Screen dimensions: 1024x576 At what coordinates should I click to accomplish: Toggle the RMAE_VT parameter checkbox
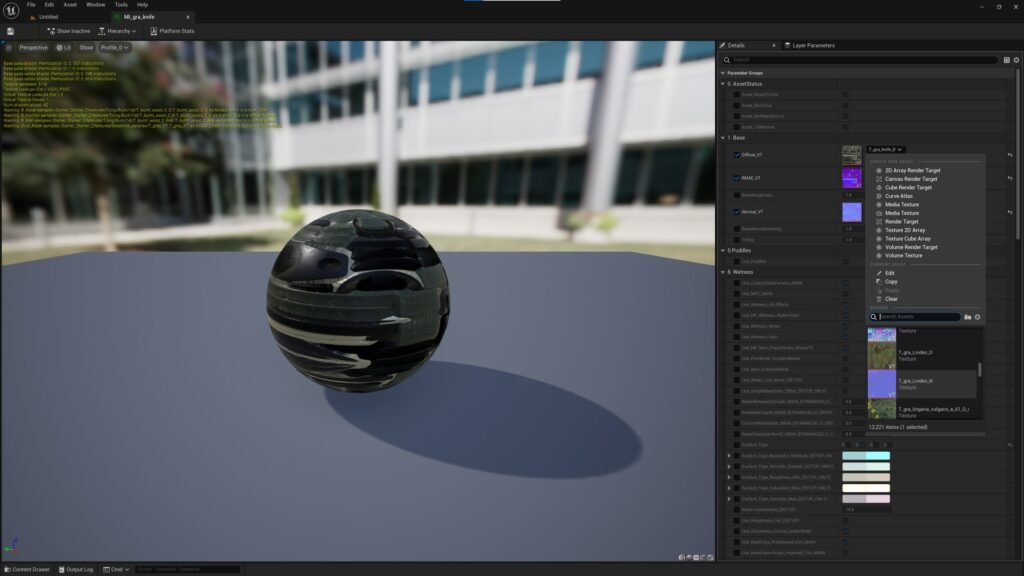coord(737,178)
